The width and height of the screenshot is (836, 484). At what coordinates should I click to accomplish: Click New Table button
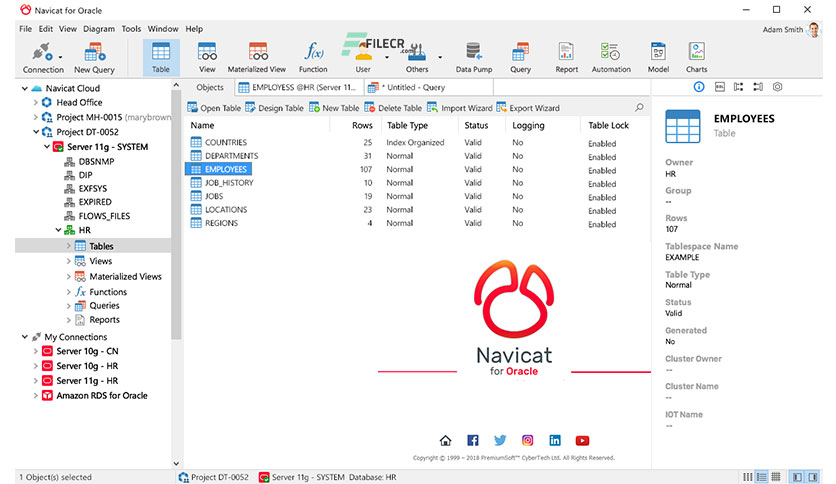point(334,108)
